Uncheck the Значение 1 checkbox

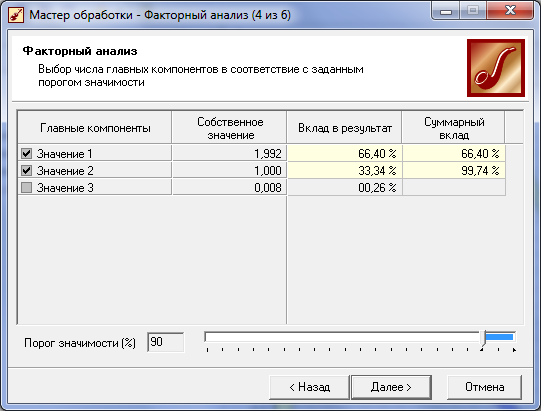(27, 154)
